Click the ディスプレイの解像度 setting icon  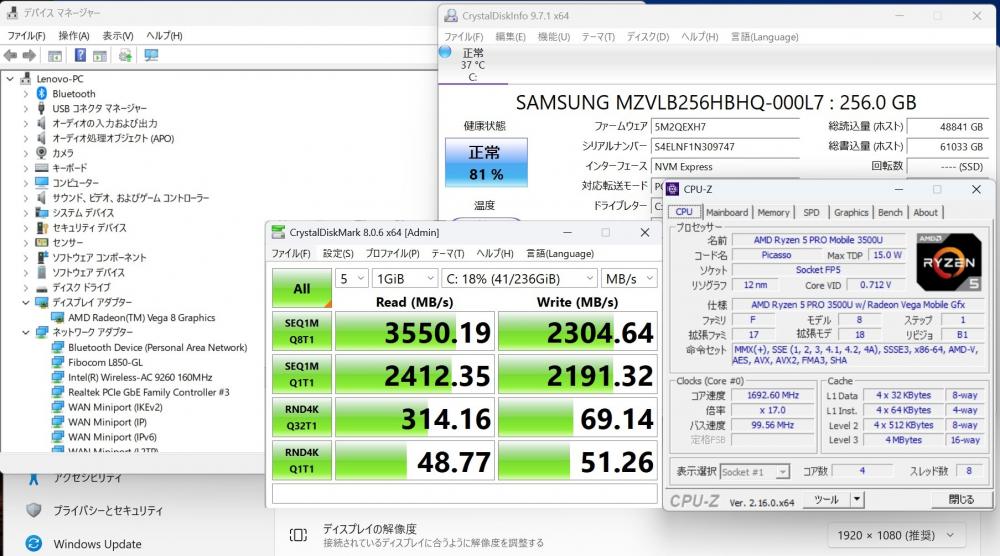click(x=298, y=535)
